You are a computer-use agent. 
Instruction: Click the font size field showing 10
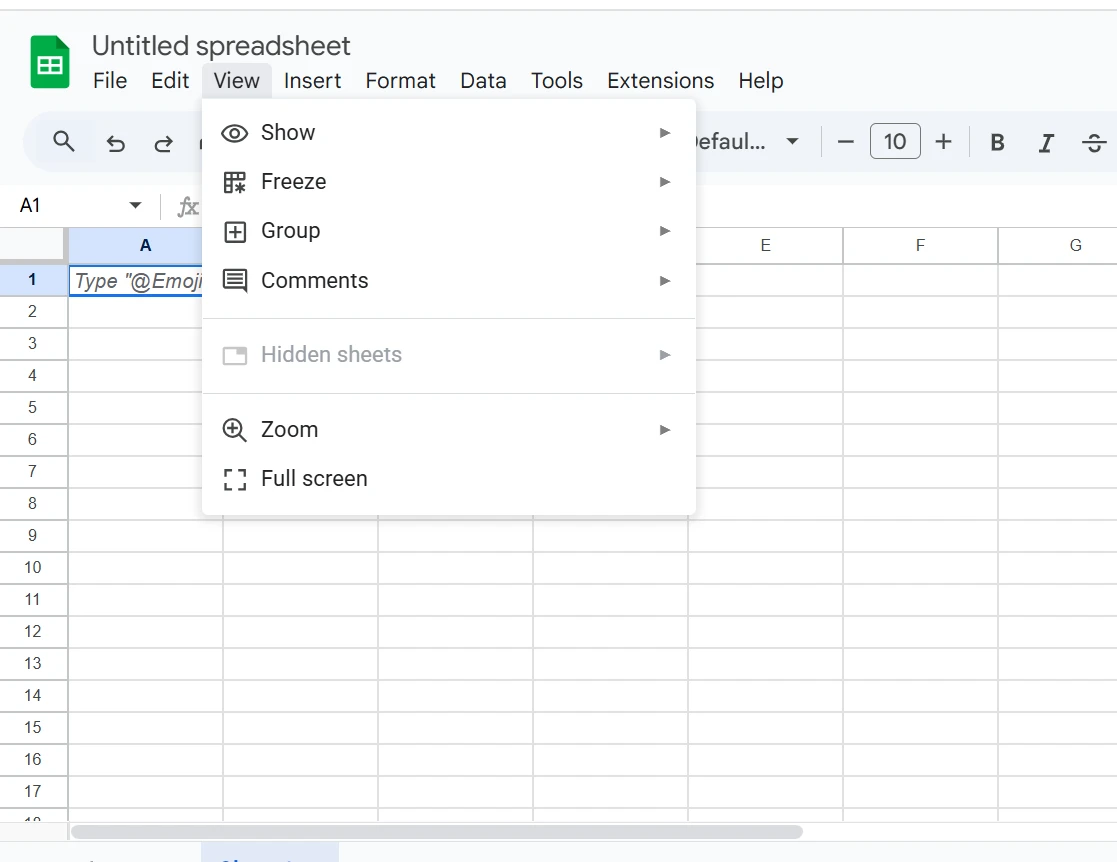pos(894,142)
